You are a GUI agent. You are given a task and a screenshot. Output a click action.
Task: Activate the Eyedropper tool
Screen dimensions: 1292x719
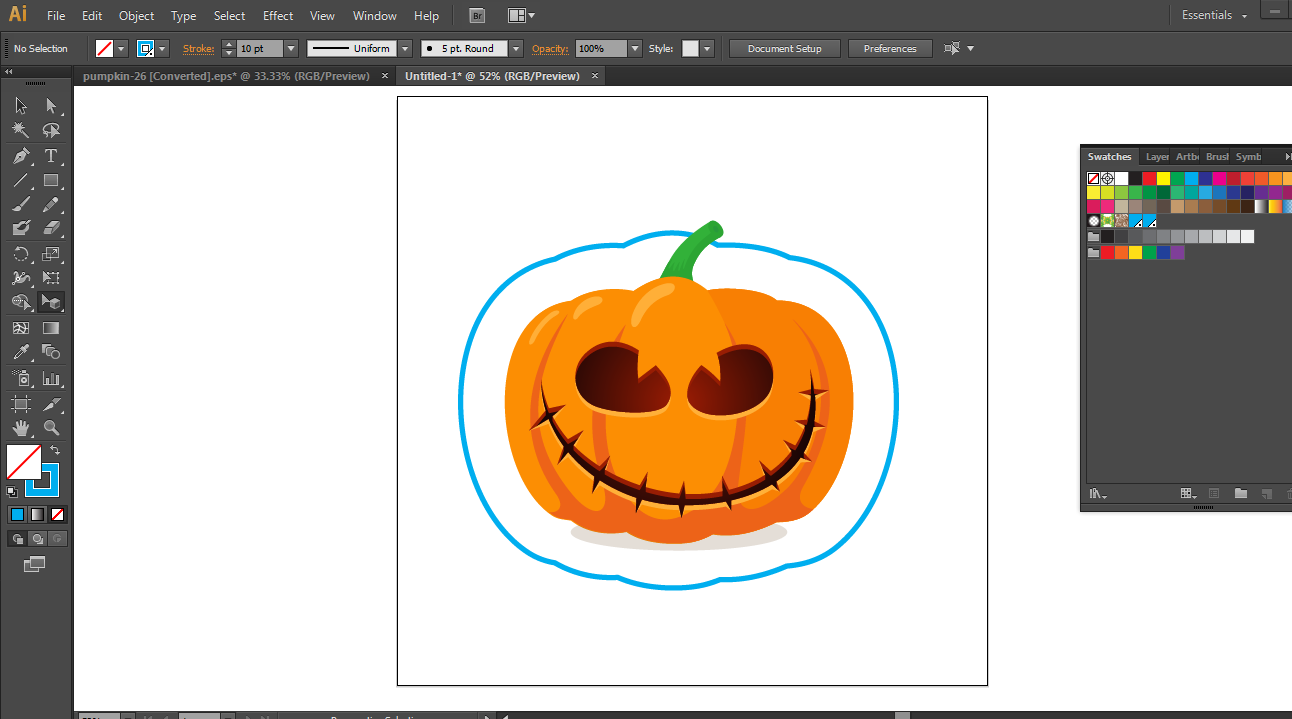pyautogui.click(x=20, y=352)
